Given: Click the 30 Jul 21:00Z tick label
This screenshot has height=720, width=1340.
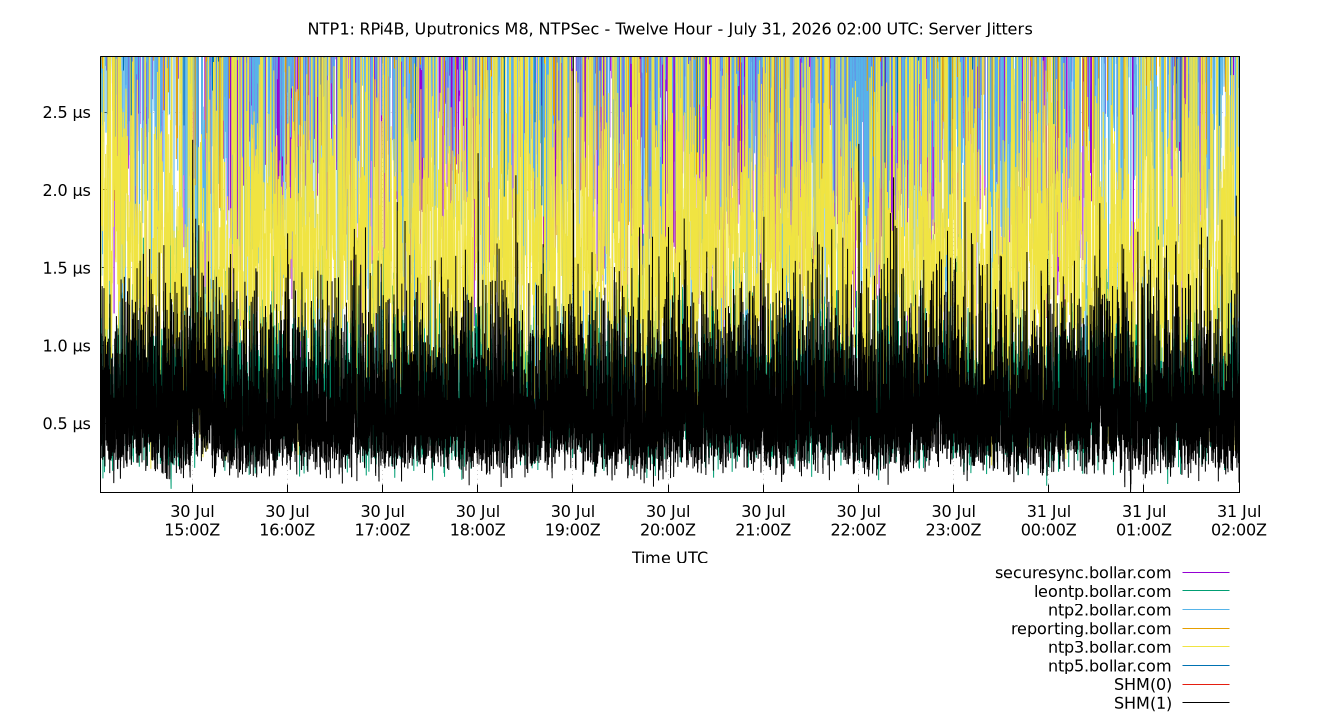Looking at the screenshot, I should (x=763, y=521).
